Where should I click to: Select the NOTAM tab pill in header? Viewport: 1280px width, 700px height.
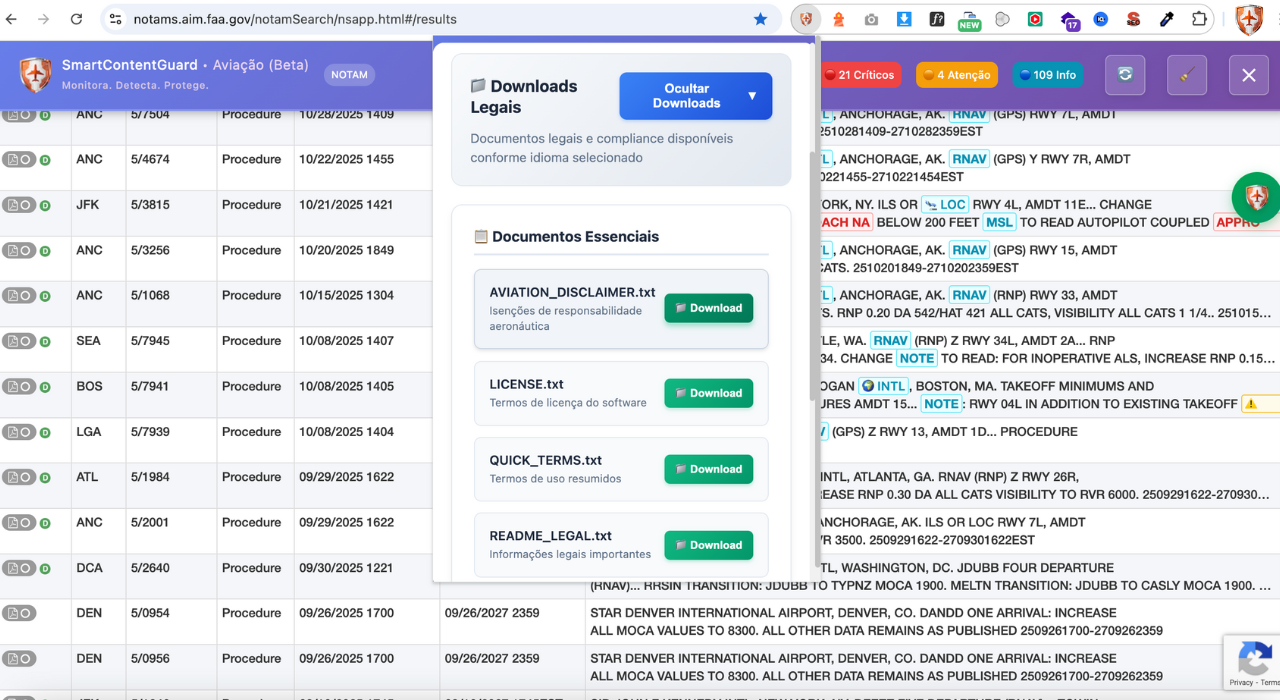[x=349, y=74]
